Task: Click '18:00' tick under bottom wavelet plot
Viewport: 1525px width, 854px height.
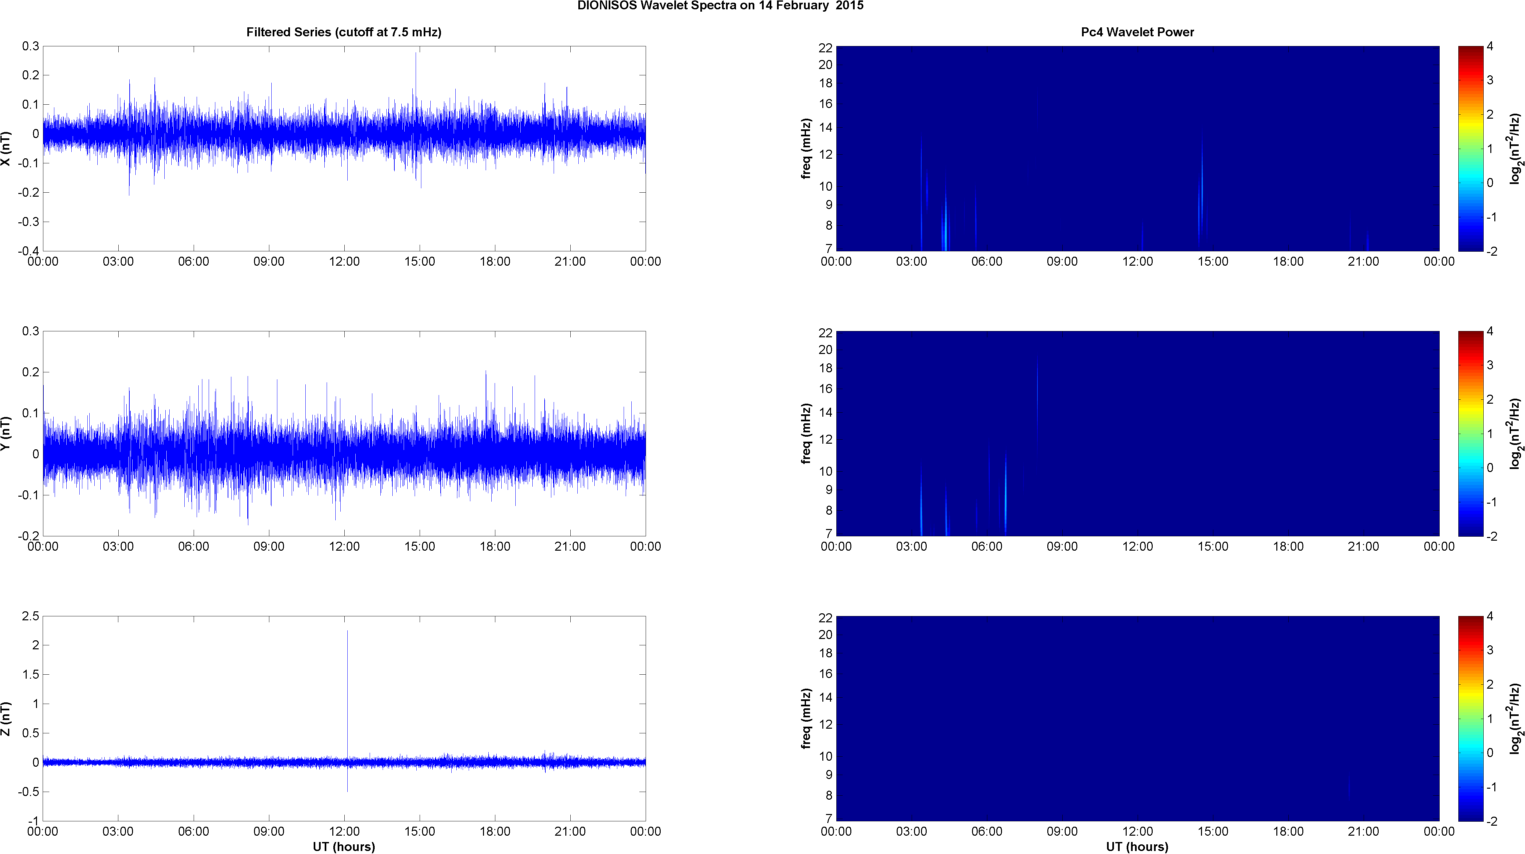Action: pyautogui.click(x=1288, y=832)
